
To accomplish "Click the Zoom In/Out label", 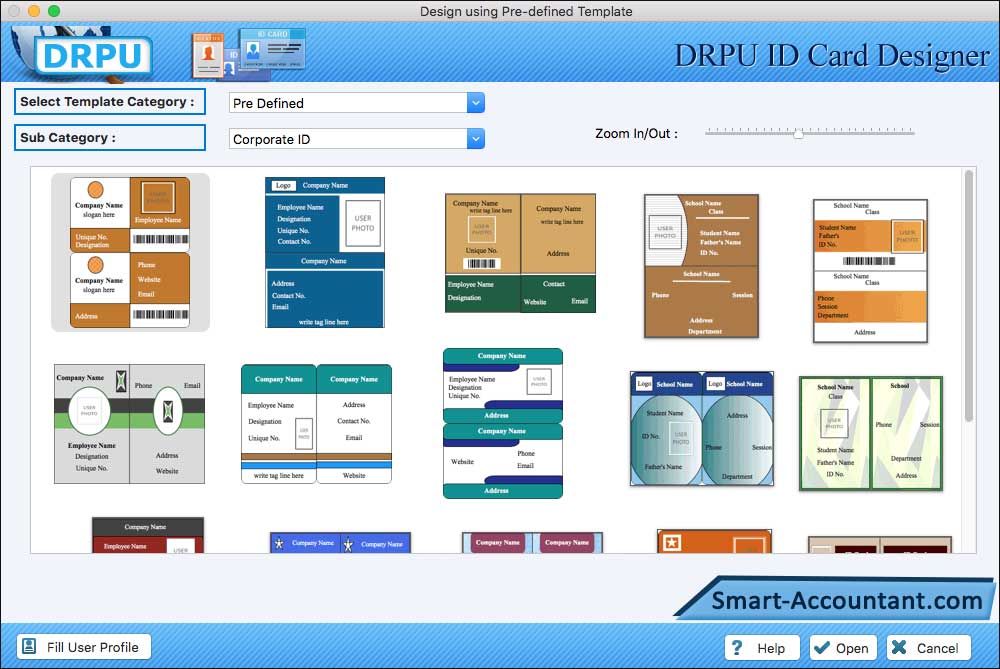I will [636, 133].
